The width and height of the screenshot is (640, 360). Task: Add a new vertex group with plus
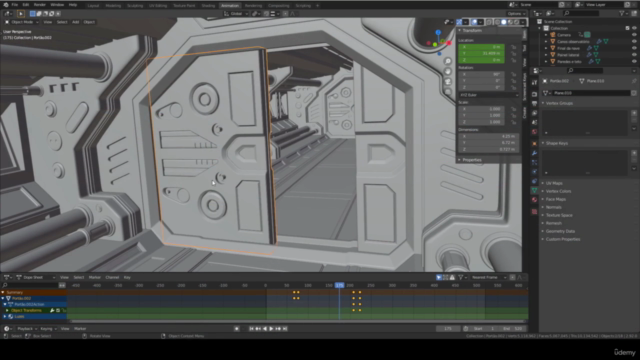(x=634, y=113)
